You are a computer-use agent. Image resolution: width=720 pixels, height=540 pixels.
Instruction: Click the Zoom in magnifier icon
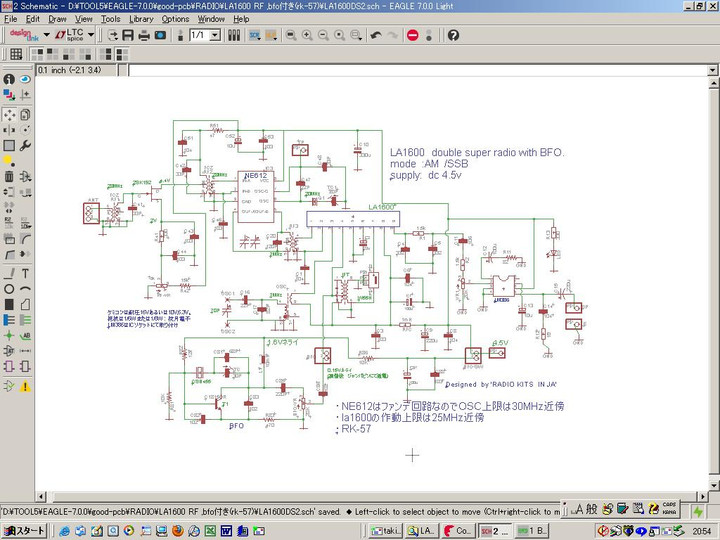[x=307, y=35]
